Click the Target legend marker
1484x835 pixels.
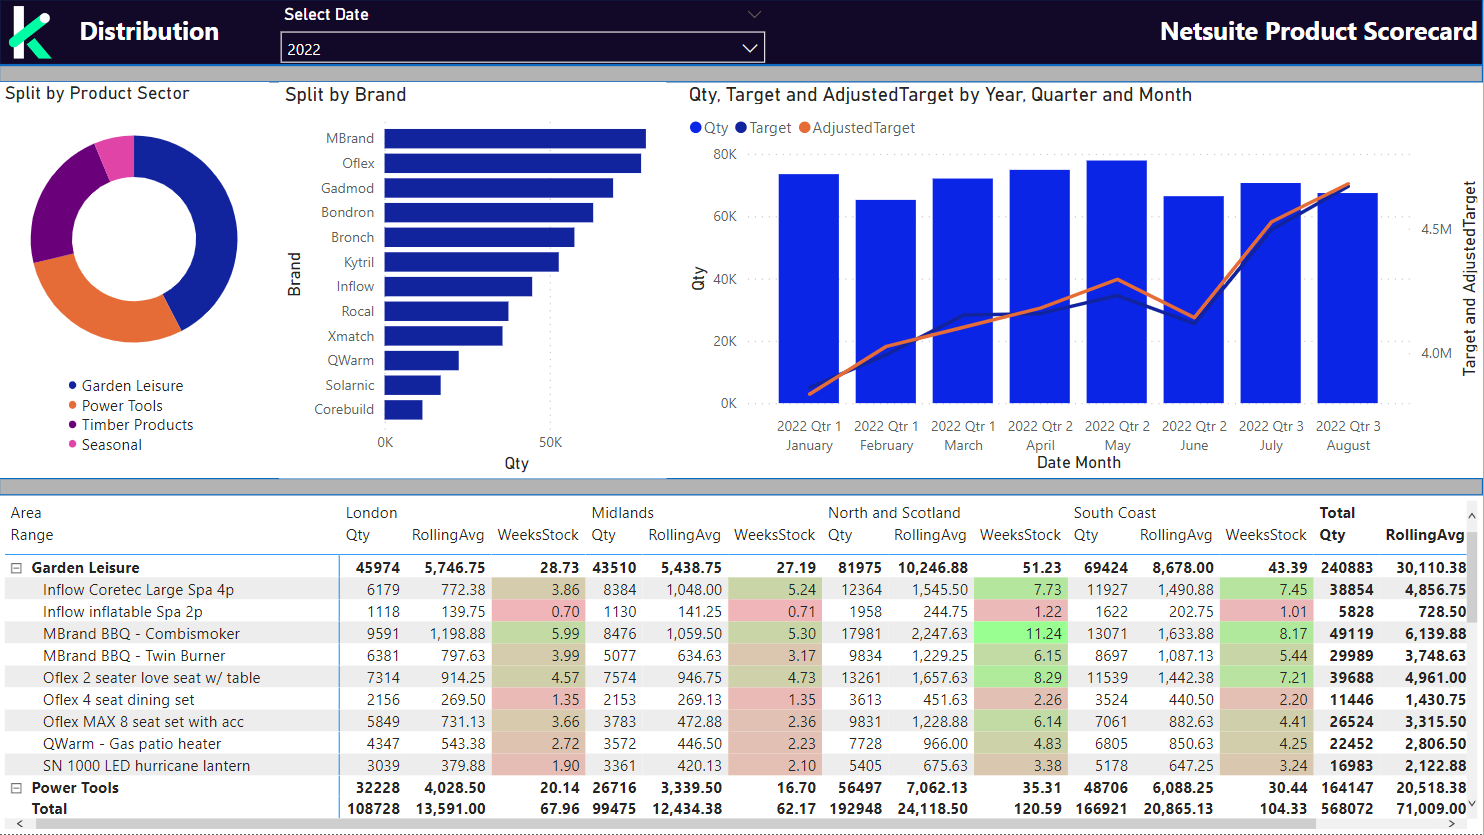click(741, 128)
